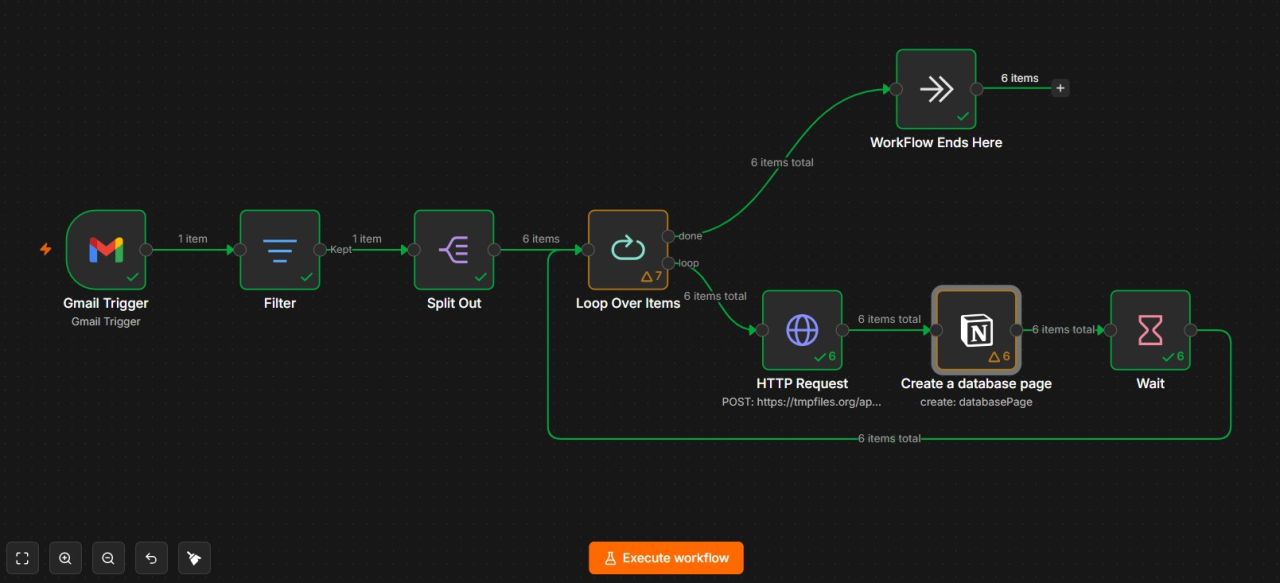Viewport: 1280px width, 583px height.
Task: Open the Gmail Trigger node
Action: [x=106, y=249]
